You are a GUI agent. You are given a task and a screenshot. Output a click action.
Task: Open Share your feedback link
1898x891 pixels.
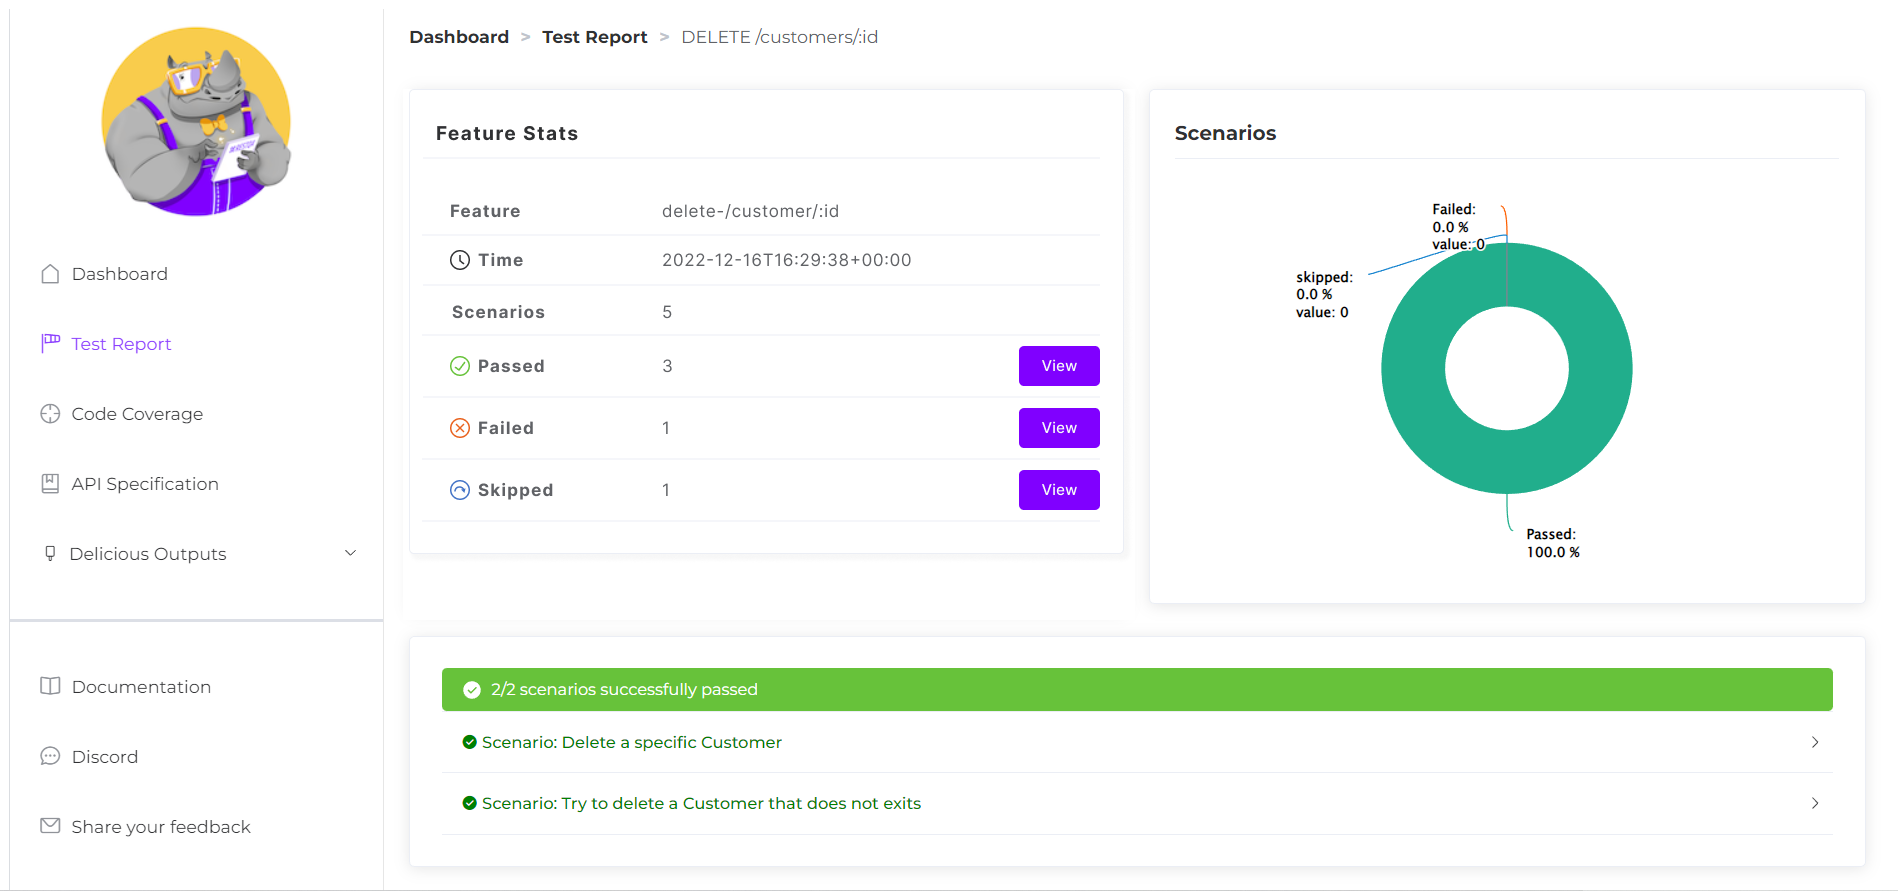pyautogui.click(x=161, y=827)
